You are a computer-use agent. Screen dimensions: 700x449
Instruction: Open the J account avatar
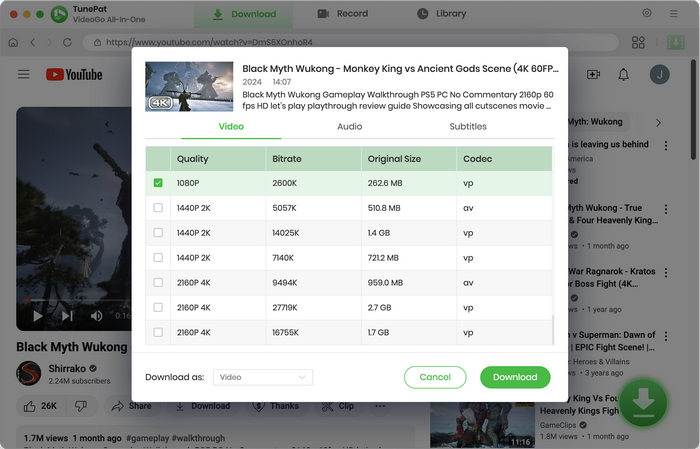tap(659, 74)
